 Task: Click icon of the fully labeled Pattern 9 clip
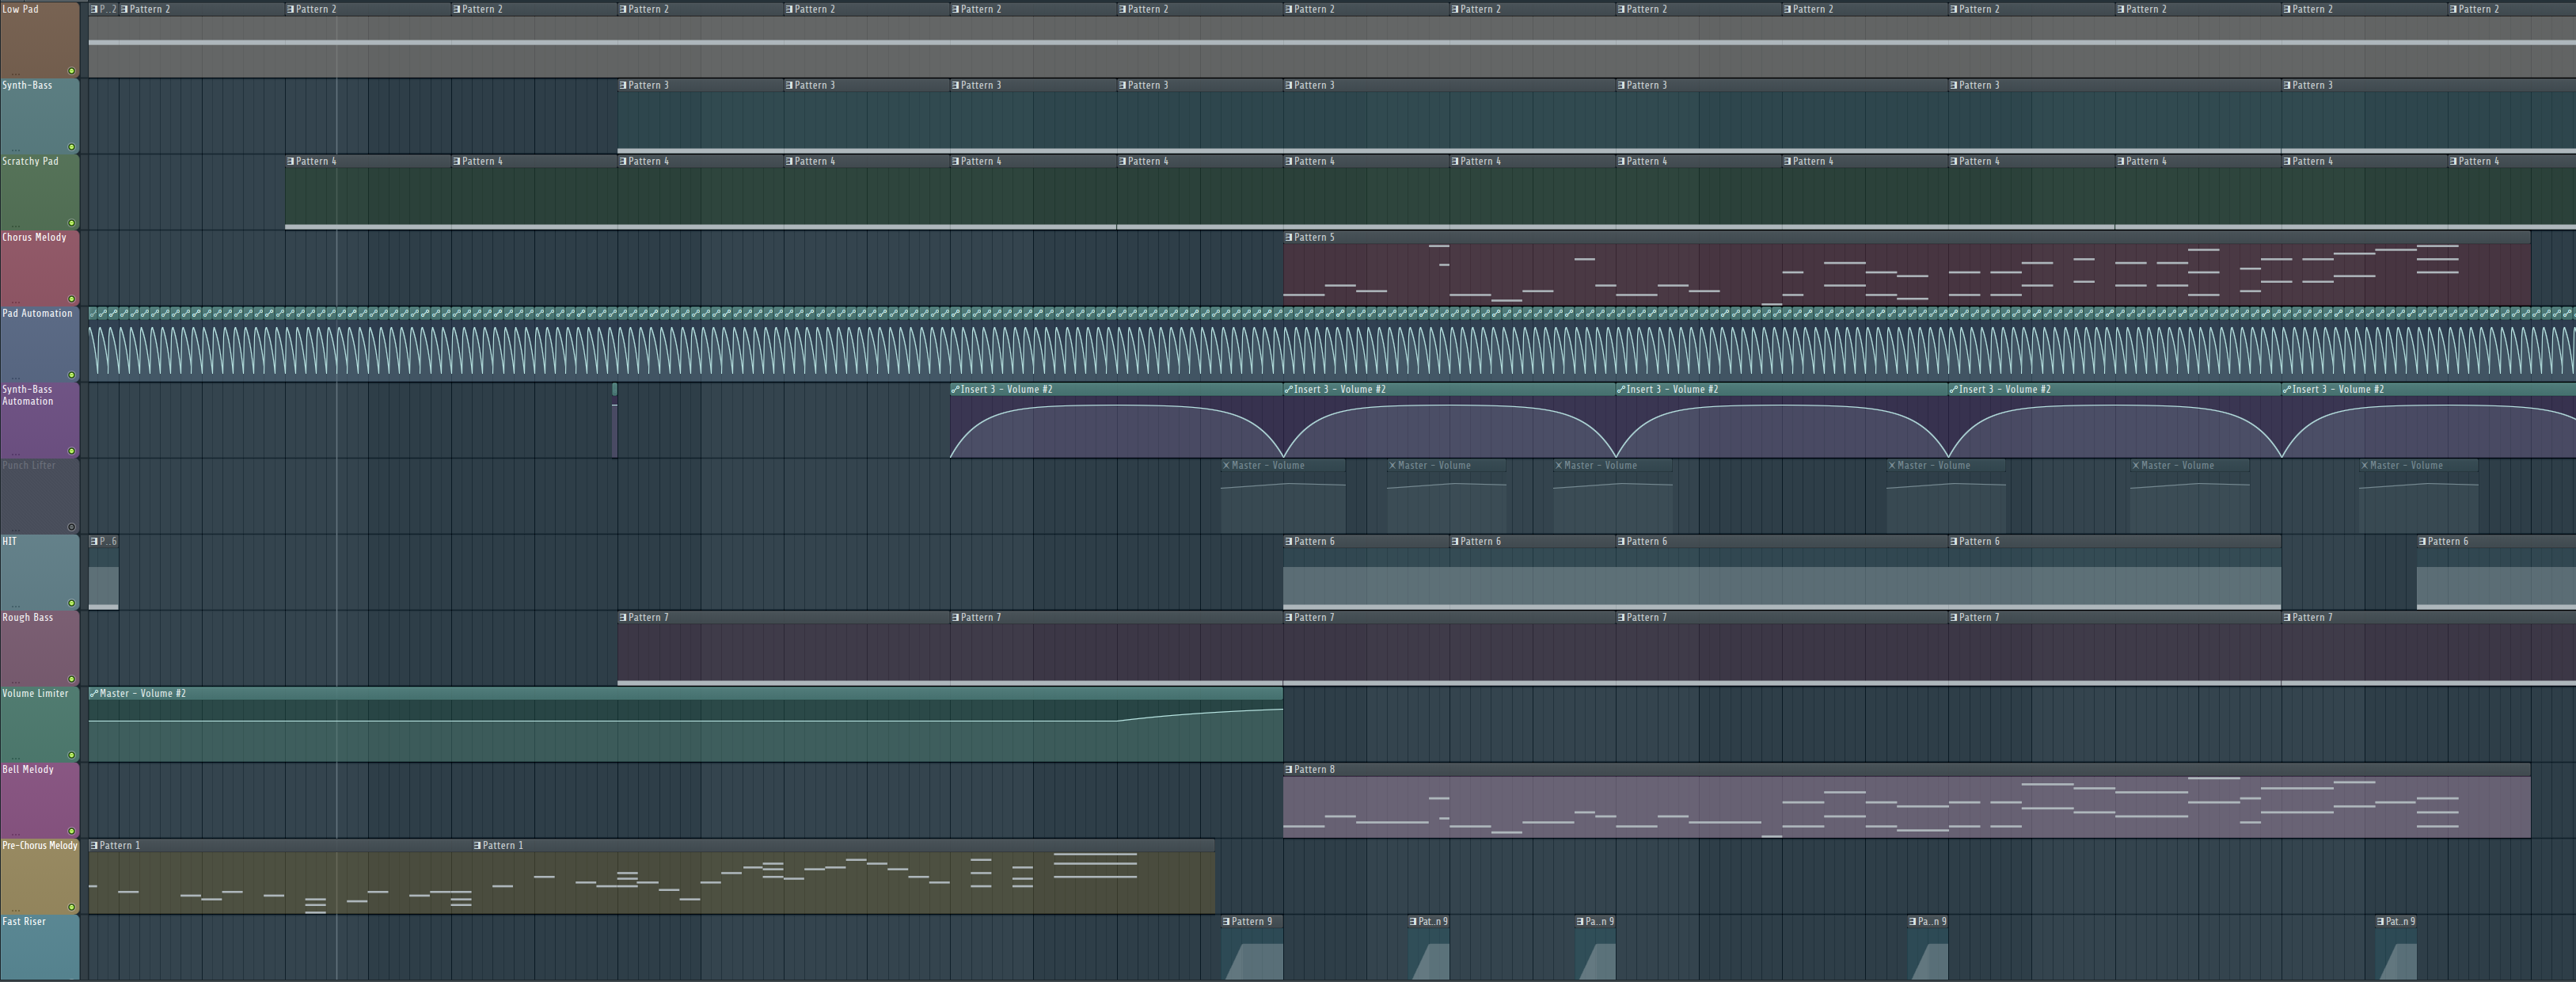[x=1227, y=921]
